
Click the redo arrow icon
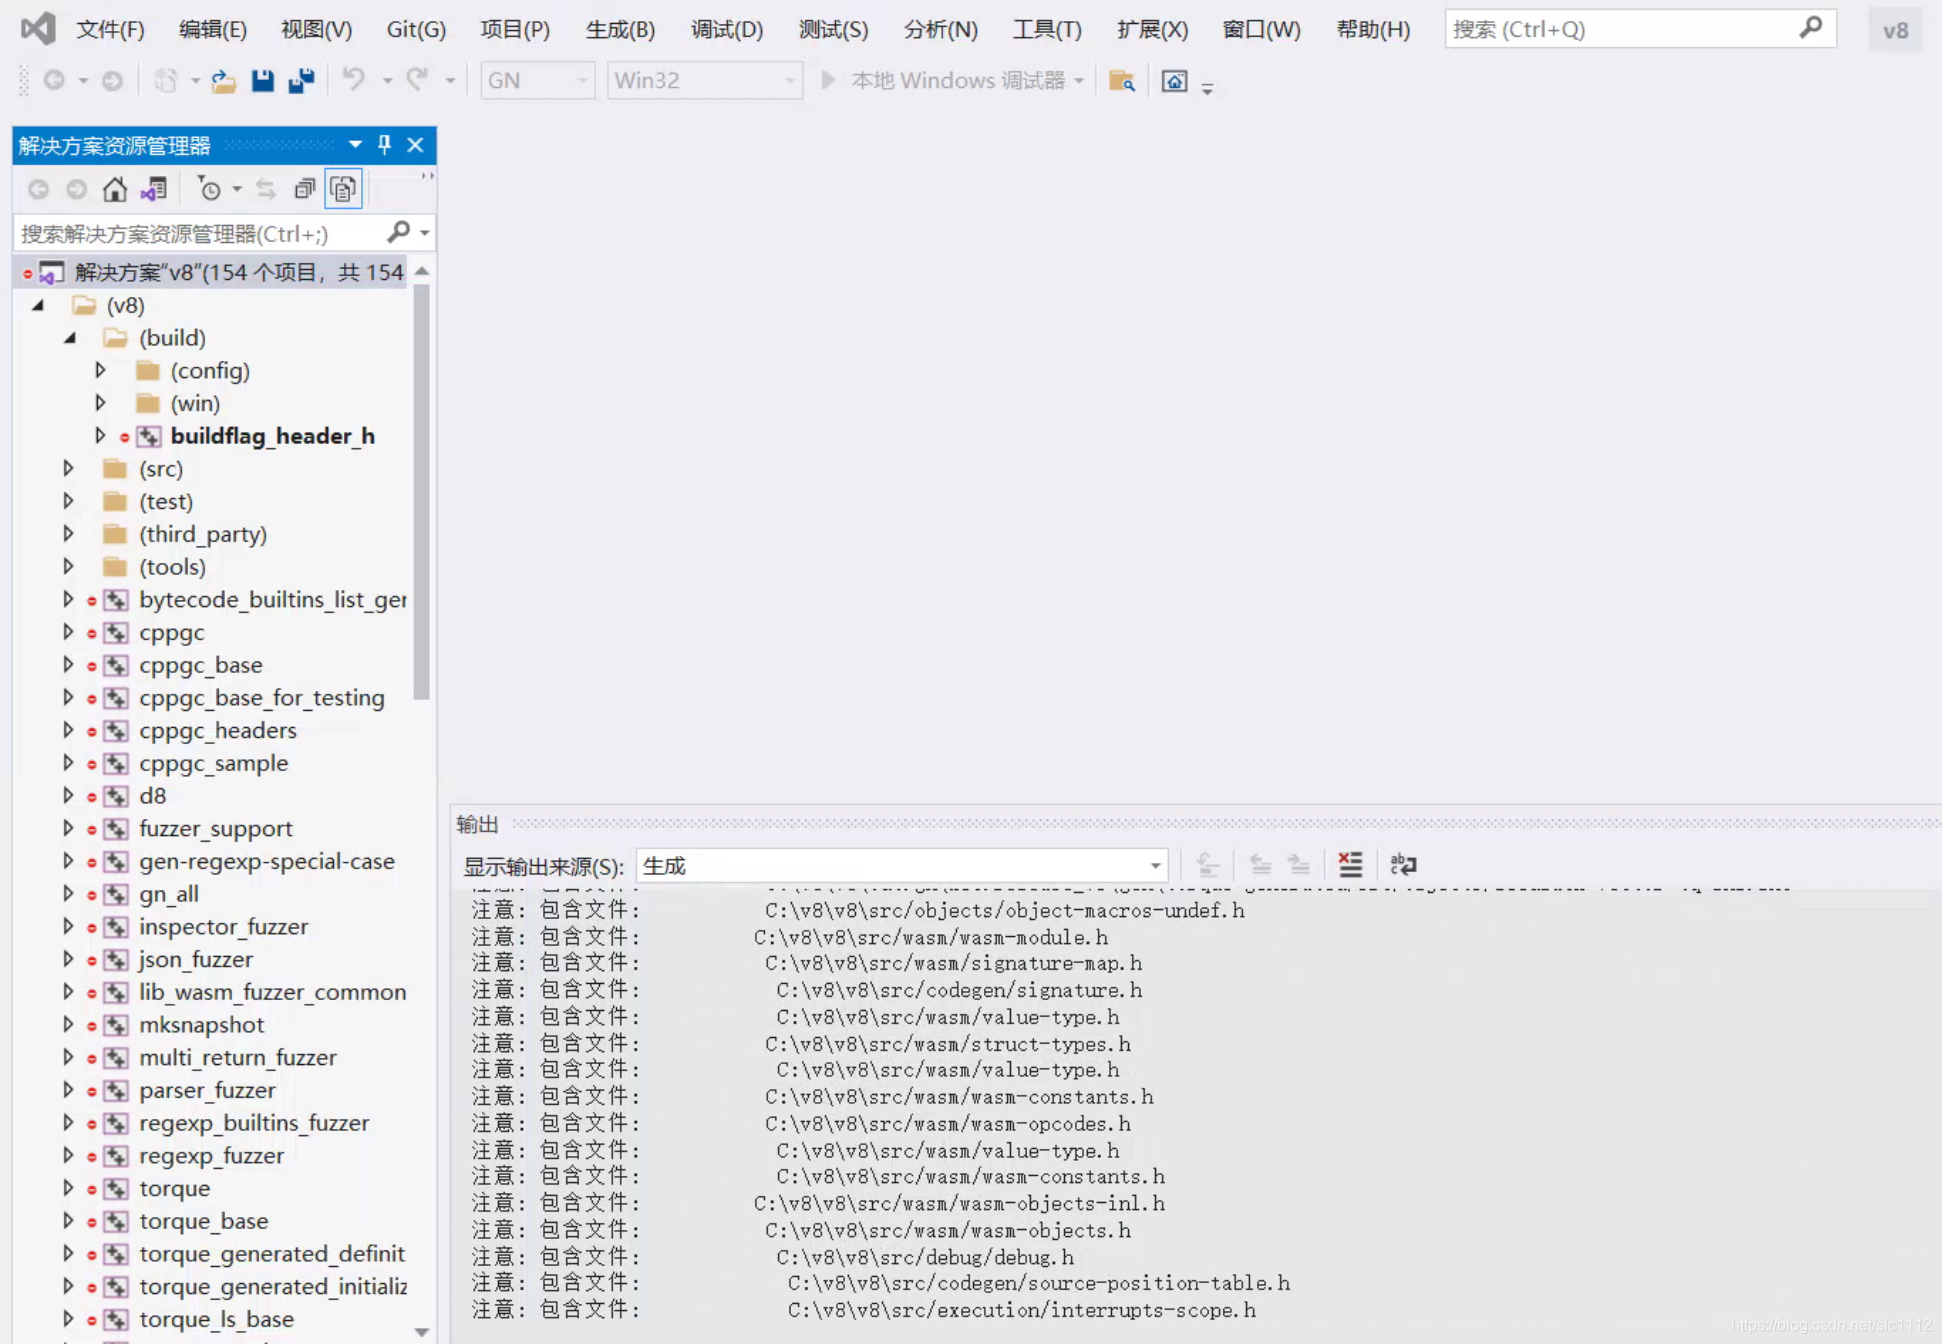(x=417, y=79)
